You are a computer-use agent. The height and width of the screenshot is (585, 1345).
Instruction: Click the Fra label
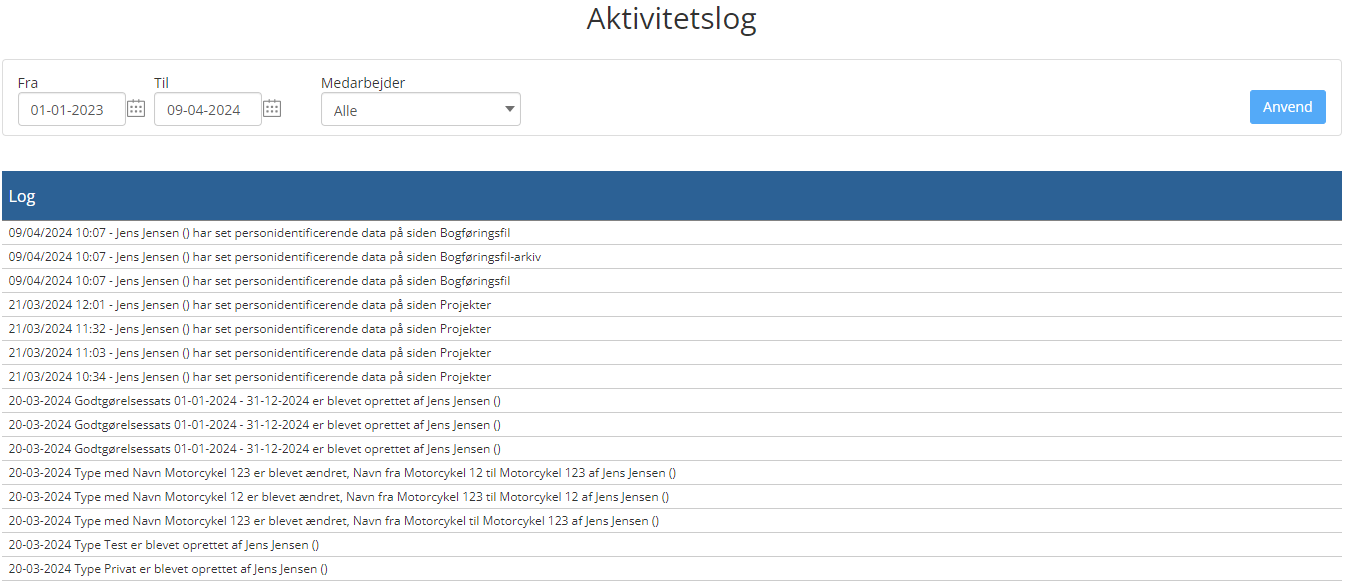(28, 83)
